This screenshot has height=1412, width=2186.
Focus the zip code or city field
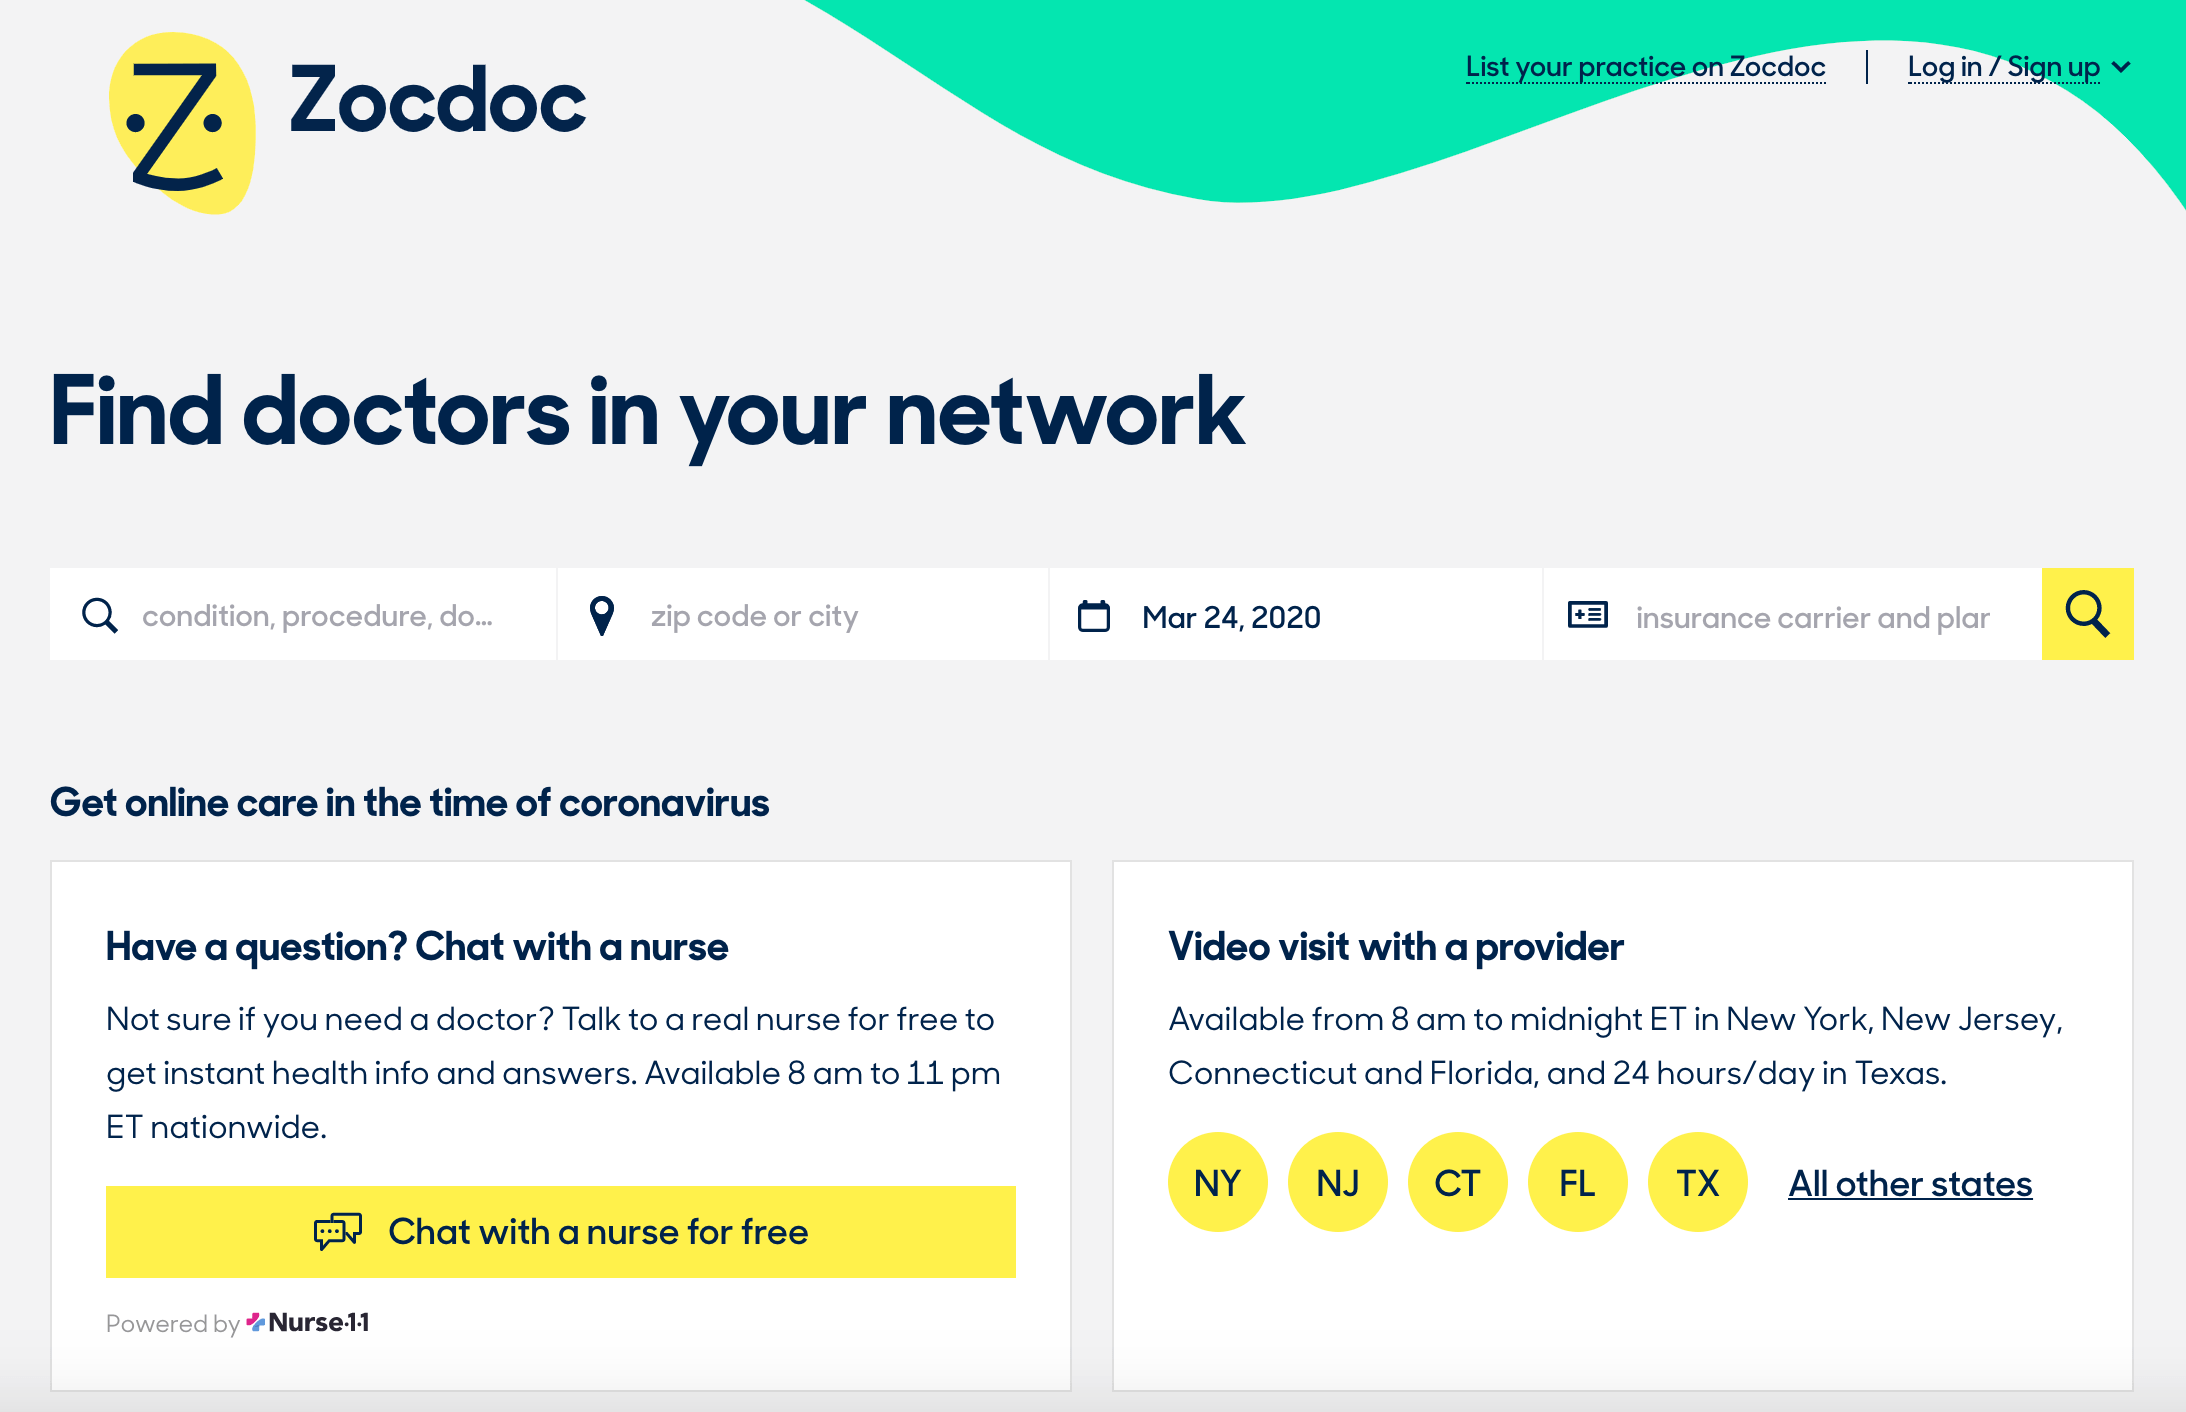click(803, 614)
